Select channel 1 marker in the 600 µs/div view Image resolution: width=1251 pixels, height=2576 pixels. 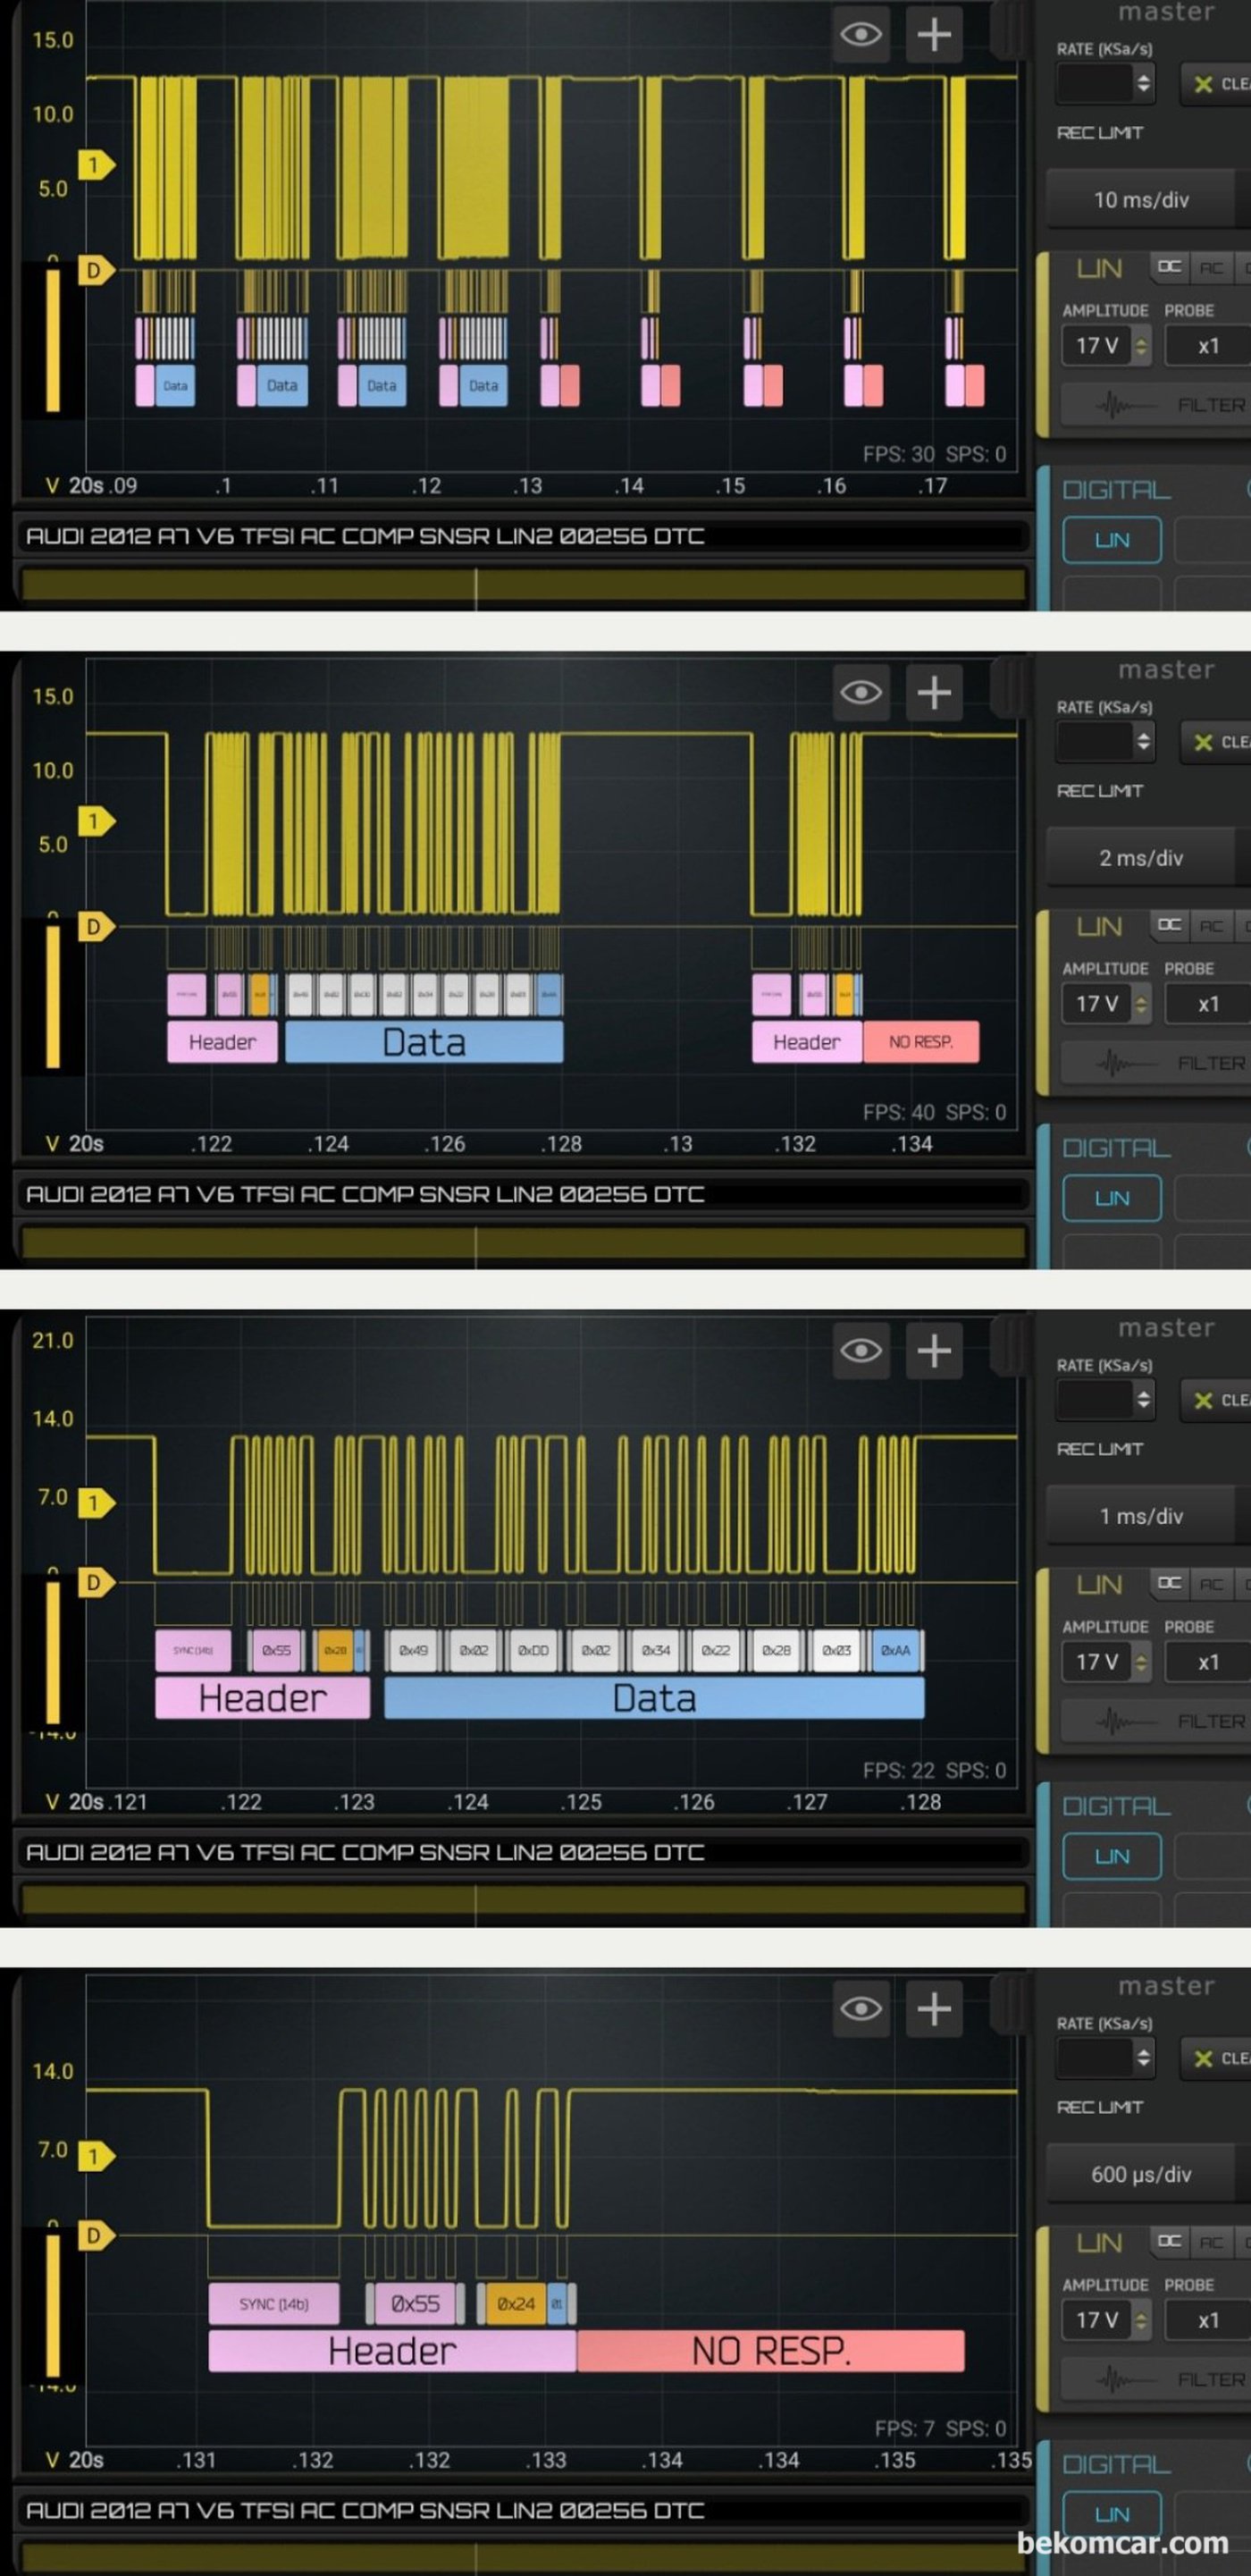[96, 2156]
